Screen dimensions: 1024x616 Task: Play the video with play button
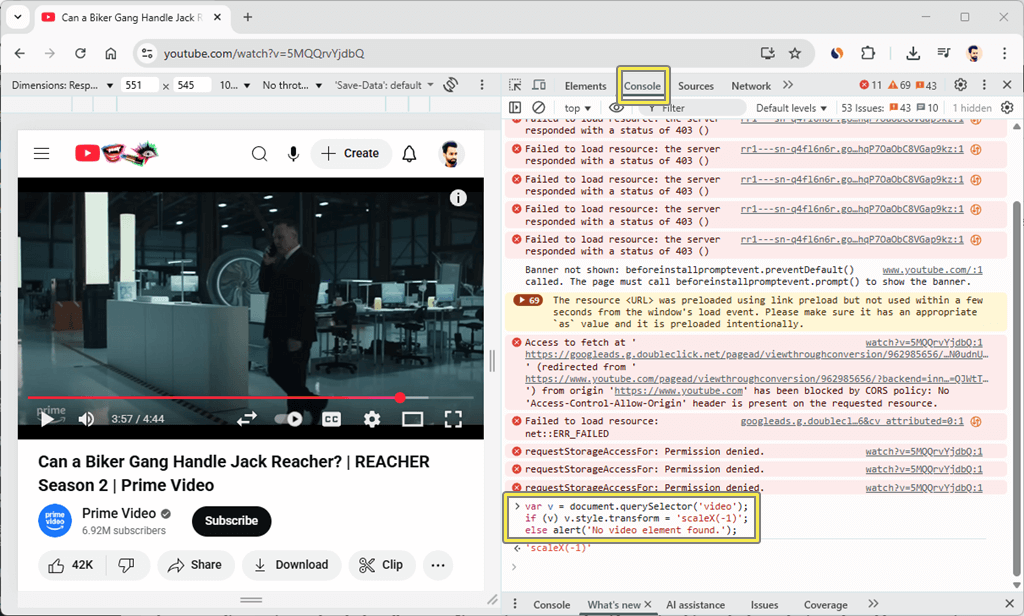47,419
